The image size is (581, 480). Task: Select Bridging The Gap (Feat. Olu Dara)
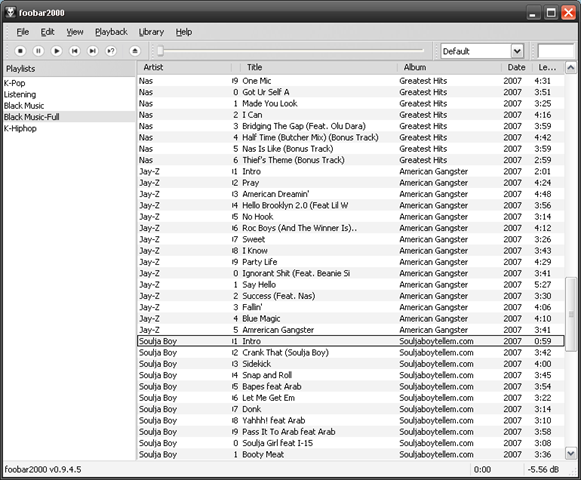click(x=351, y=126)
